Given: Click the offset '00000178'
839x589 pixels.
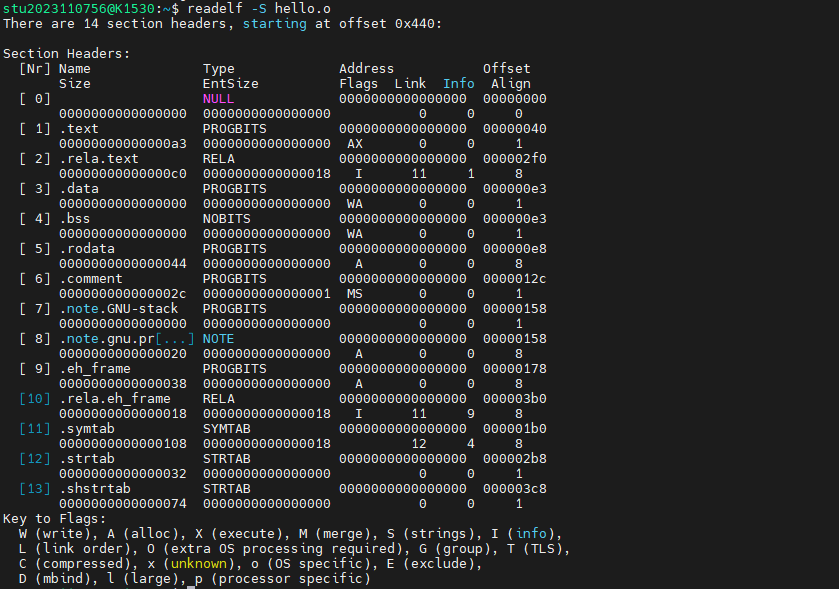Looking at the screenshot, I should pyautogui.click(x=515, y=368).
